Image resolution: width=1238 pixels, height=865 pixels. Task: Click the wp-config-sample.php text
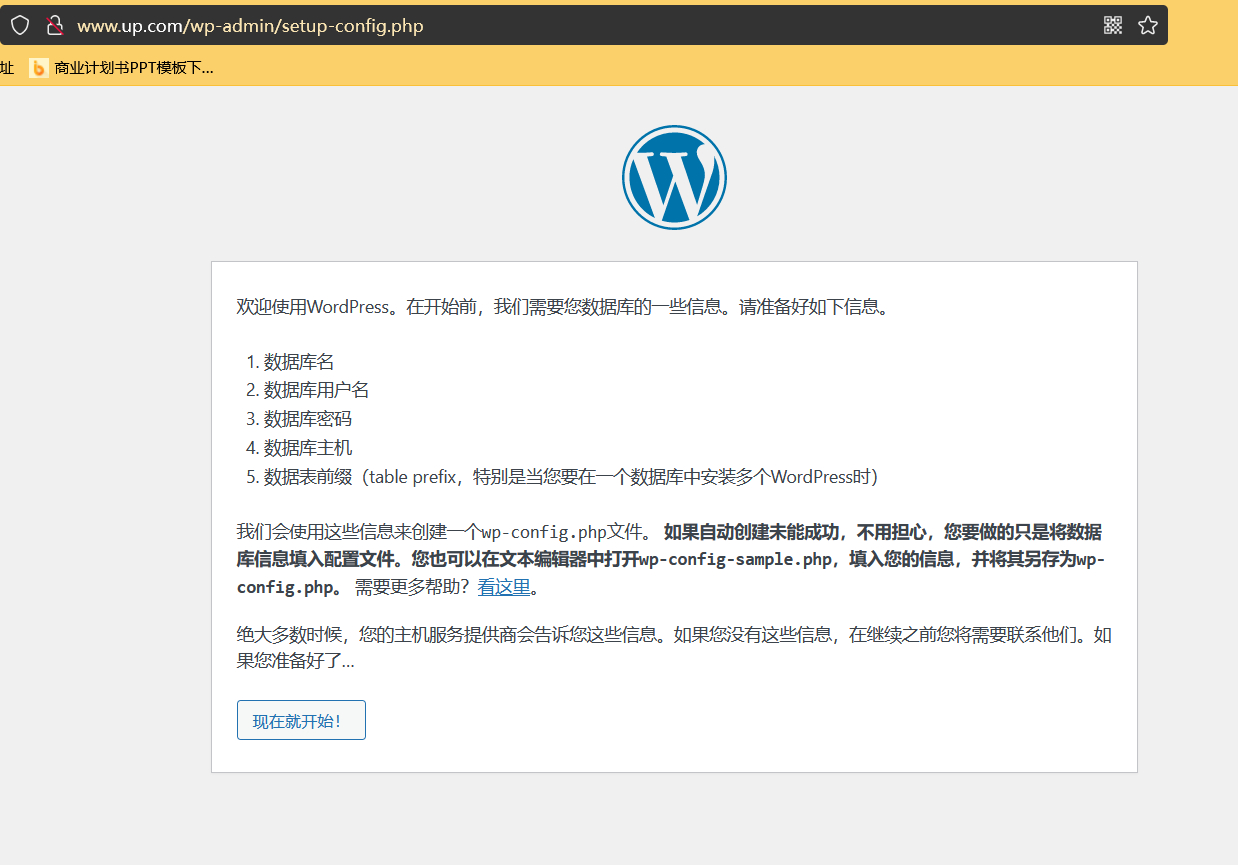click(736, 559)
